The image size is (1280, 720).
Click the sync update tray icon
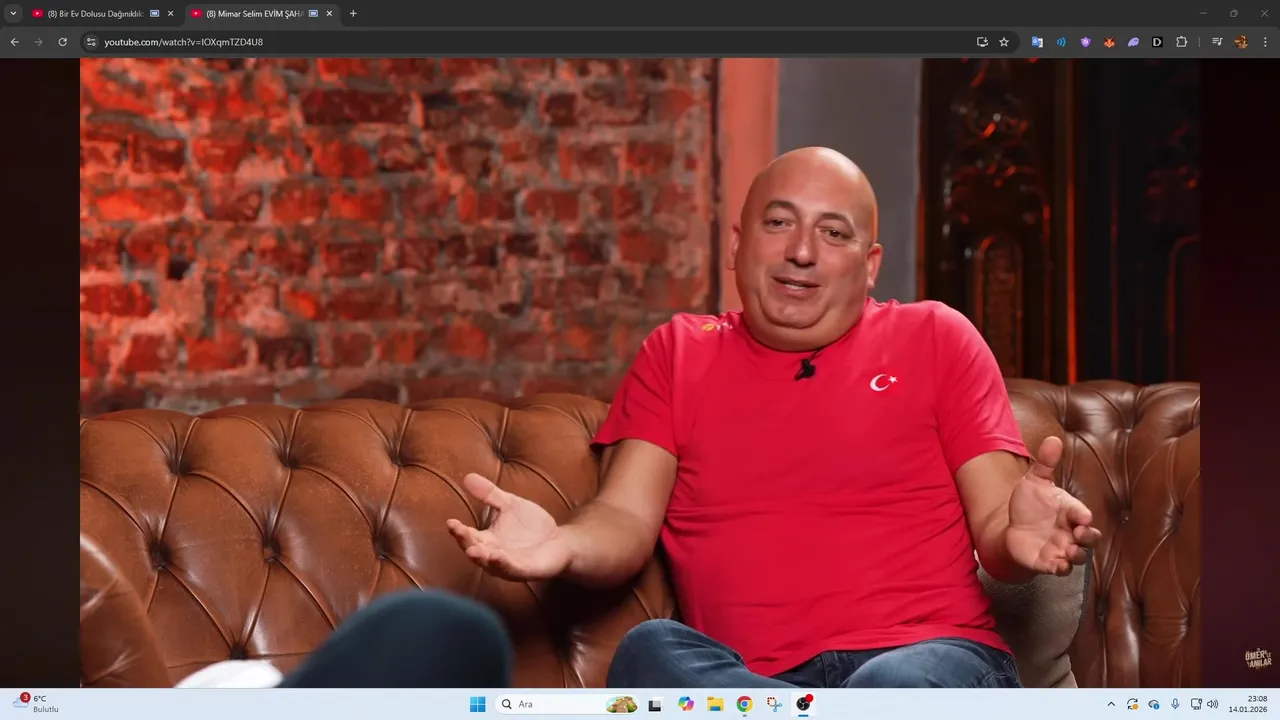[x=1132, y=704]
